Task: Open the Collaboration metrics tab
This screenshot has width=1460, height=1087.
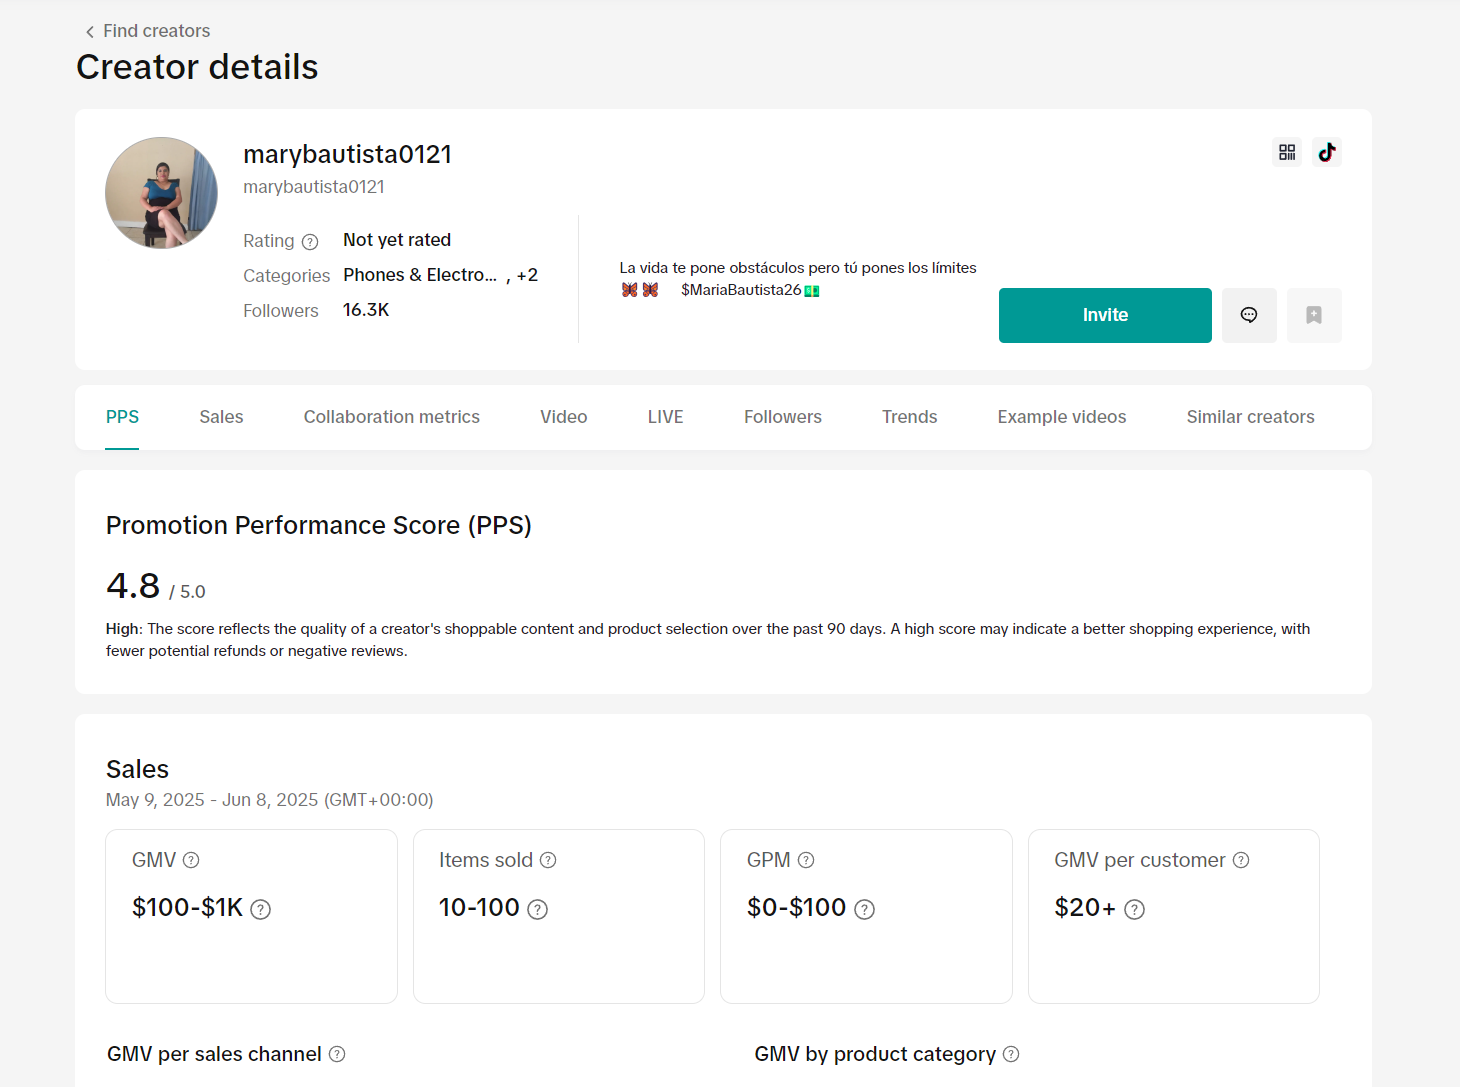Action: point(391,417)
